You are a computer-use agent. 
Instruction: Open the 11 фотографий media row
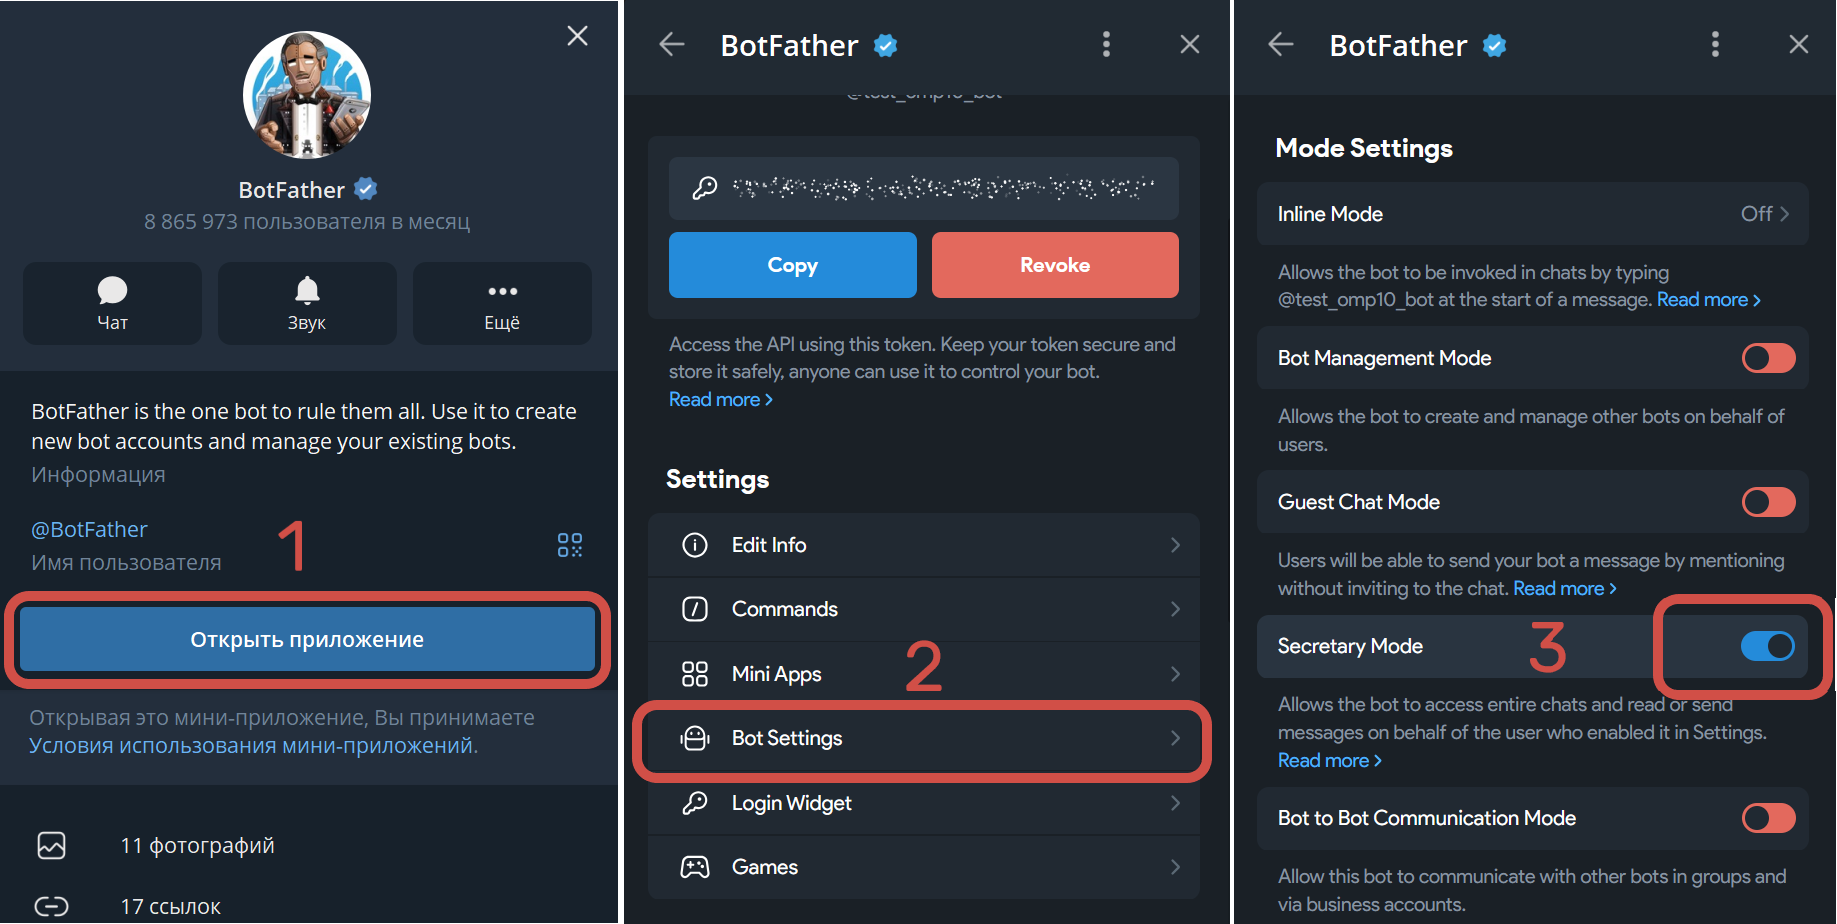click(307, 846)
